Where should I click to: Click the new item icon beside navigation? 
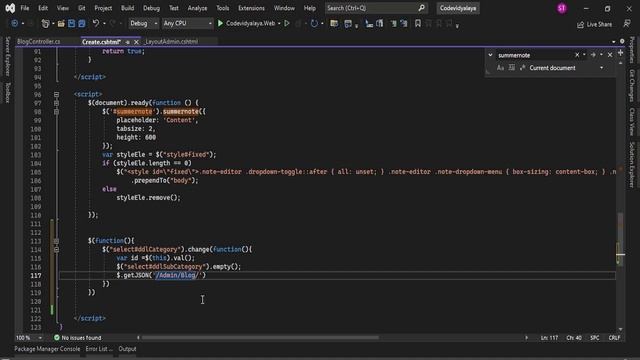(x=45, y=24)
